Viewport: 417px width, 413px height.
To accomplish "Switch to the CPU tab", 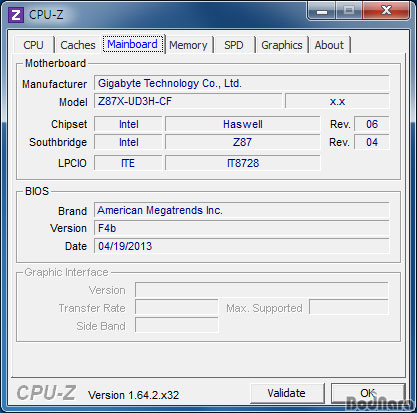I will point(33,45).
